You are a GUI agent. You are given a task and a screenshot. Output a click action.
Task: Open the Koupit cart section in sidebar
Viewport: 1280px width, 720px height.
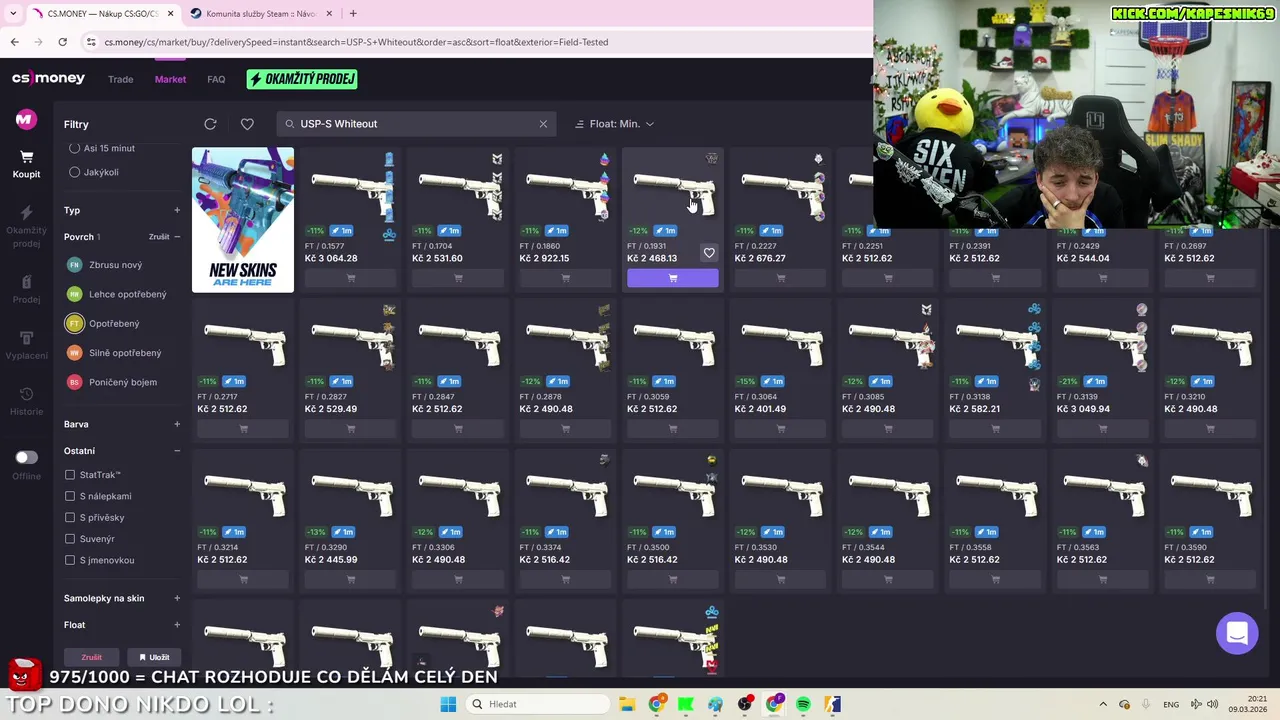(x=26, y=164)
